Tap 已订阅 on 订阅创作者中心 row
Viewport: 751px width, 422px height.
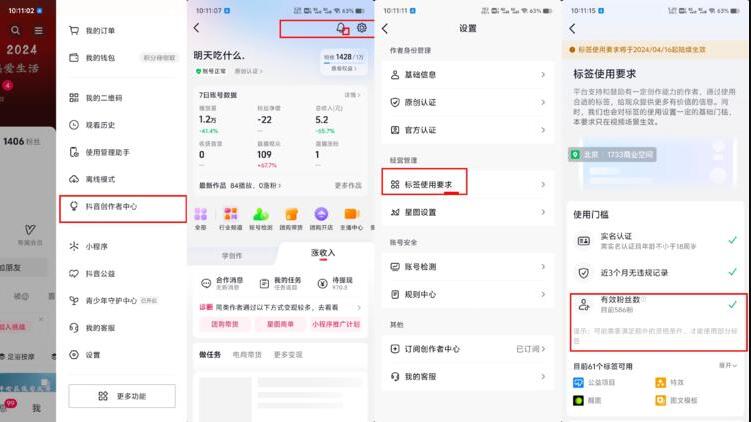coord(531,349)
